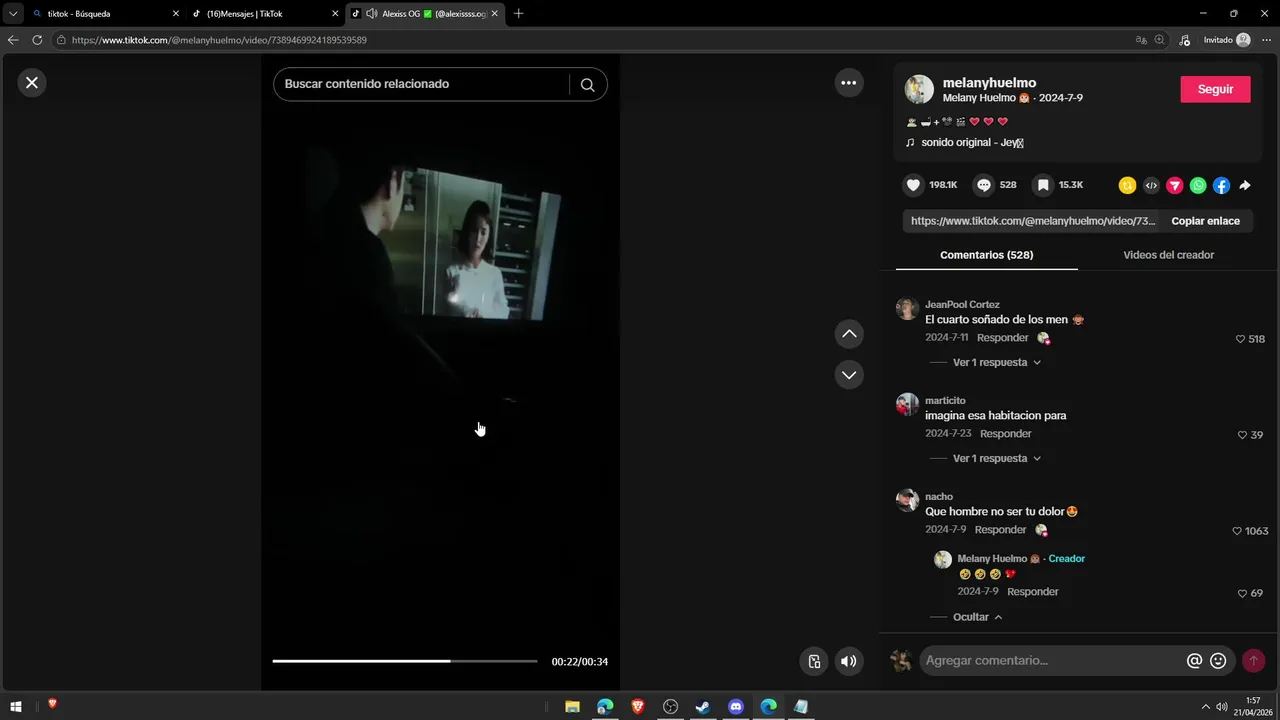Open the Windows Start menu
Screen dimensions: 1280x720
coord(15,707)
